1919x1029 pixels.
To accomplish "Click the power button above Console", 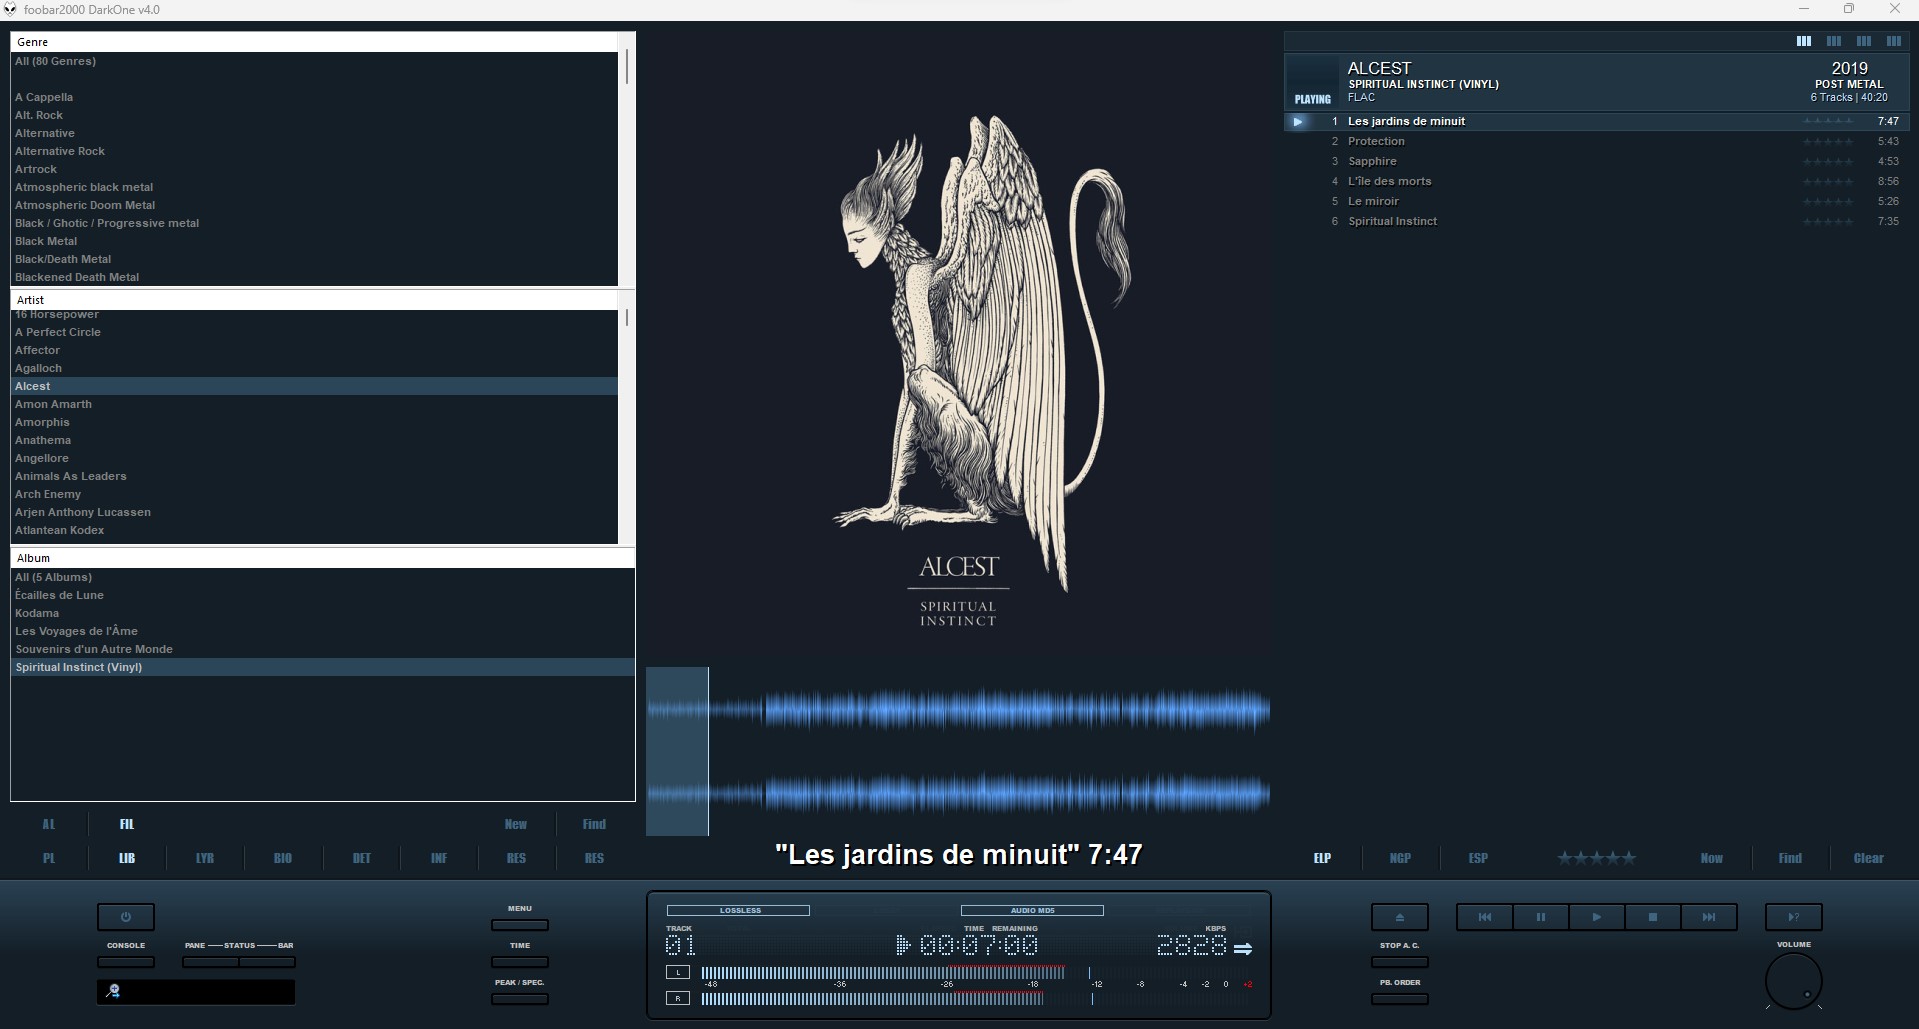I will [x=125, y=917].
